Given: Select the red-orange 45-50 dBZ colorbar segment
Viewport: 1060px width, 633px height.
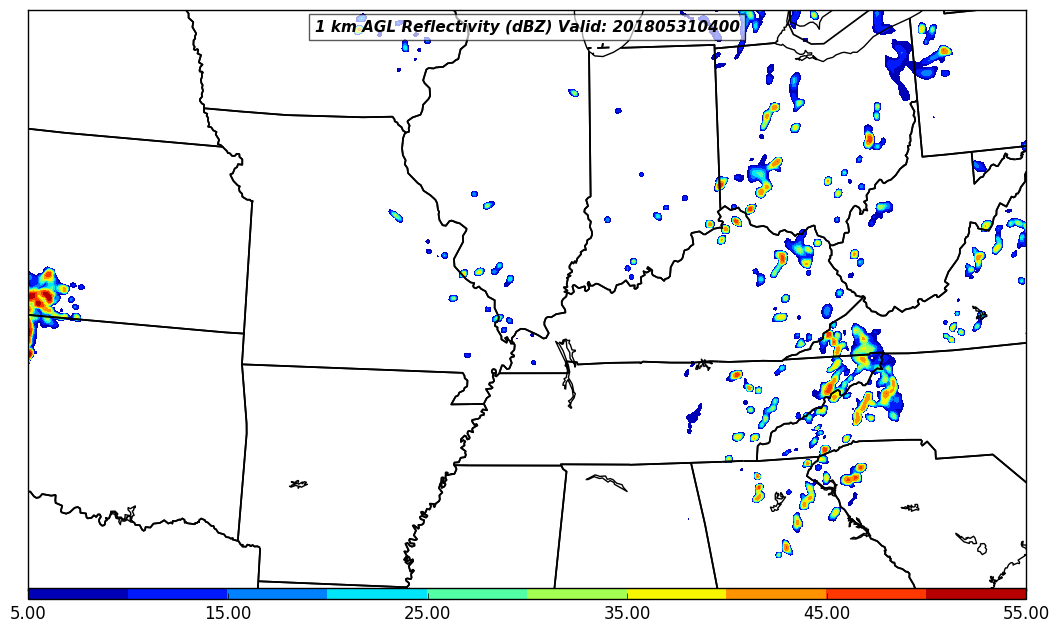Looking at the screenshot, I should pos(876,594).
